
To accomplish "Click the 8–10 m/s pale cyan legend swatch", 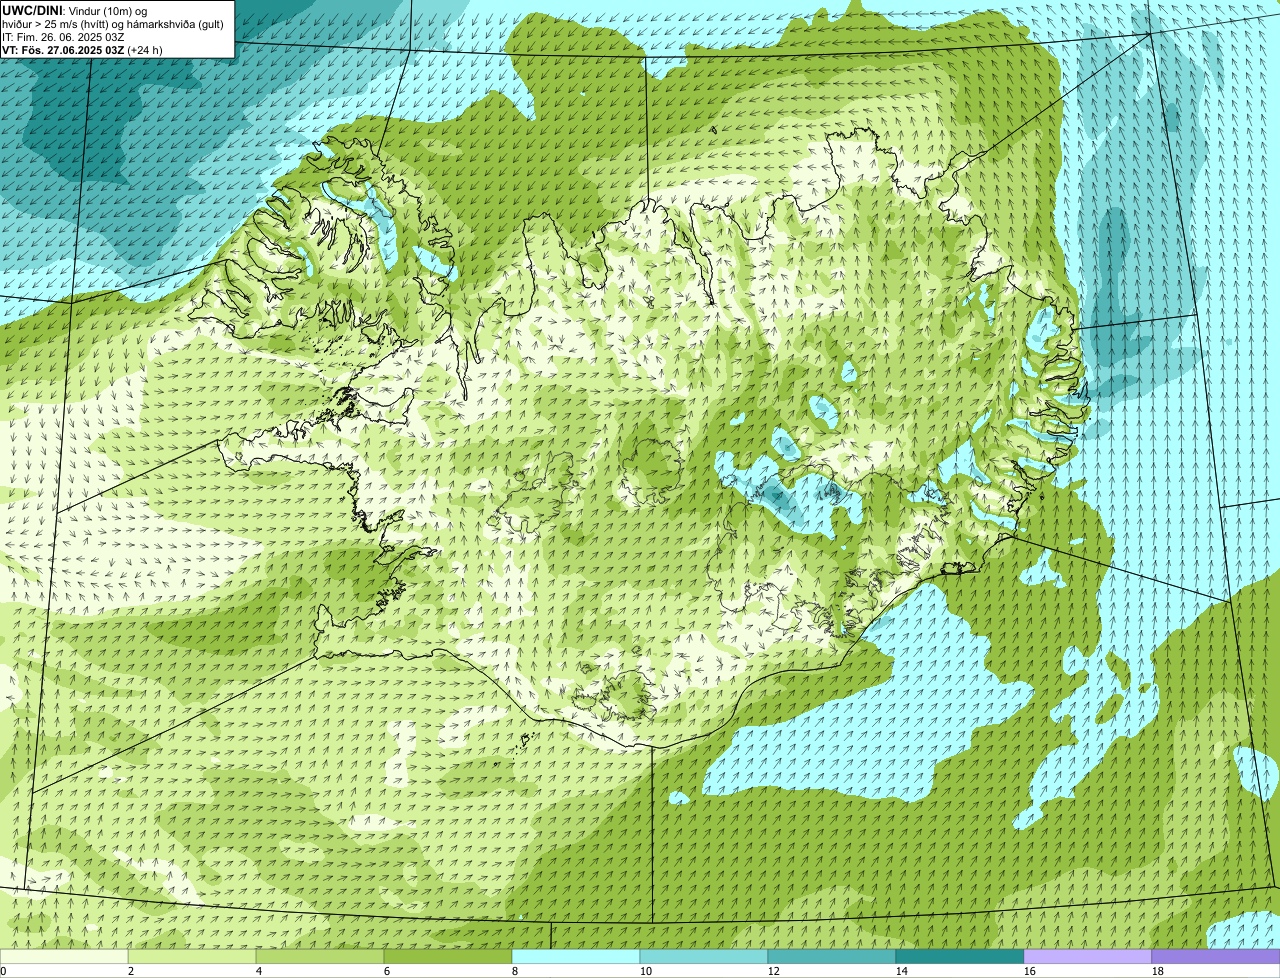I will [576, 956].
